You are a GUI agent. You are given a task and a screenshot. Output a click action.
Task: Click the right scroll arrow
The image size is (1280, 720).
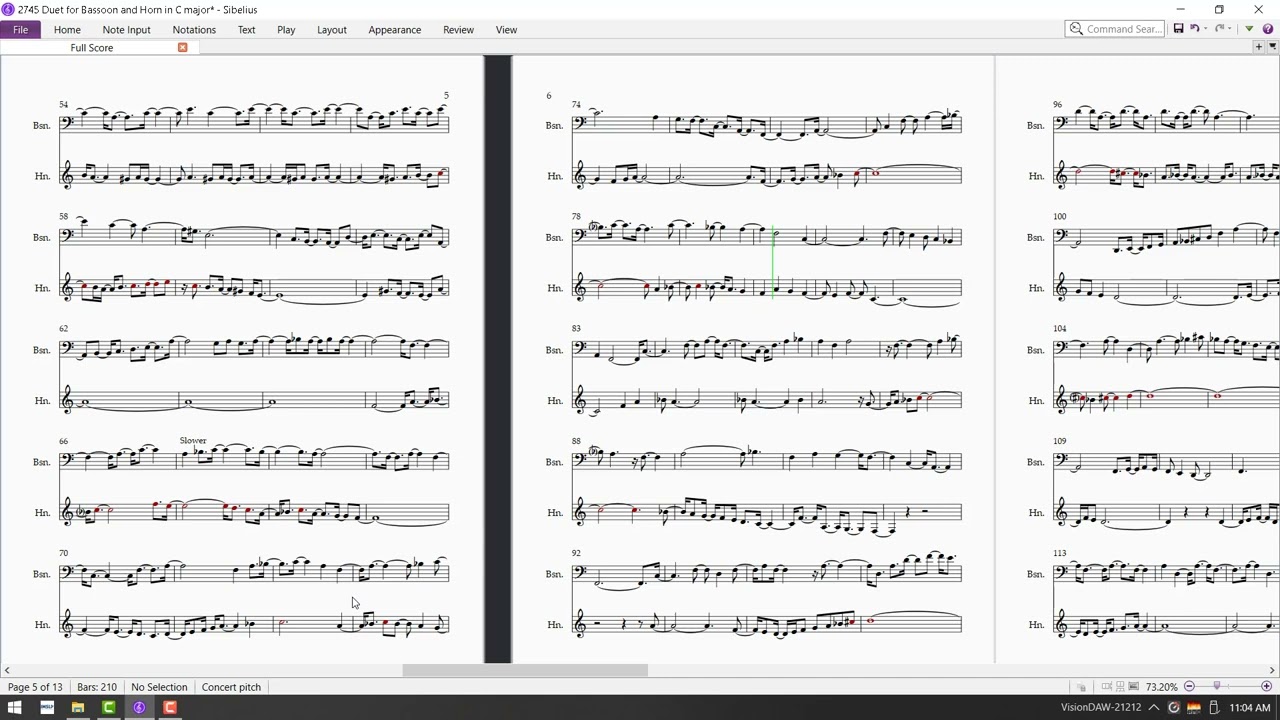click(x=1272, y=671)
